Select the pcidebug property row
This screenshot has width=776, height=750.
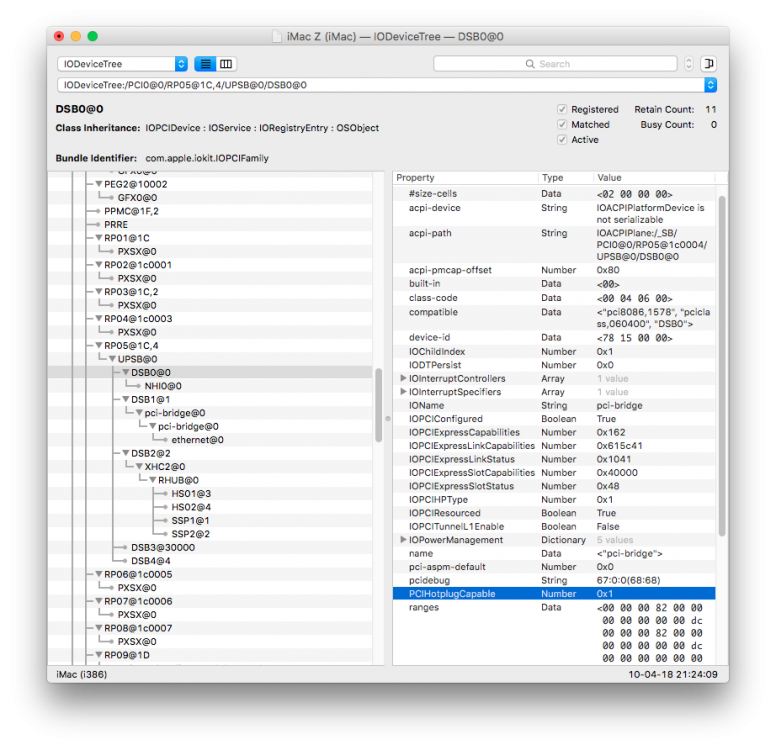click(x=554, y=580)
